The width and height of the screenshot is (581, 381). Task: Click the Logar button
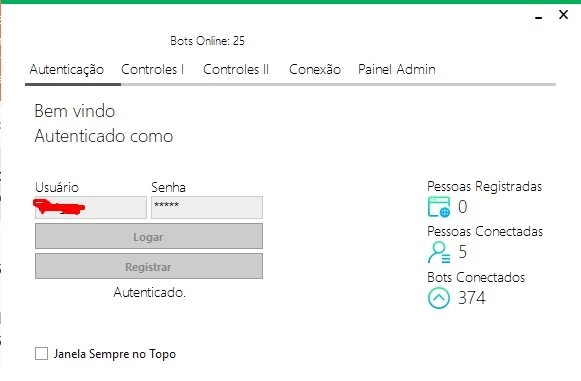149,236
